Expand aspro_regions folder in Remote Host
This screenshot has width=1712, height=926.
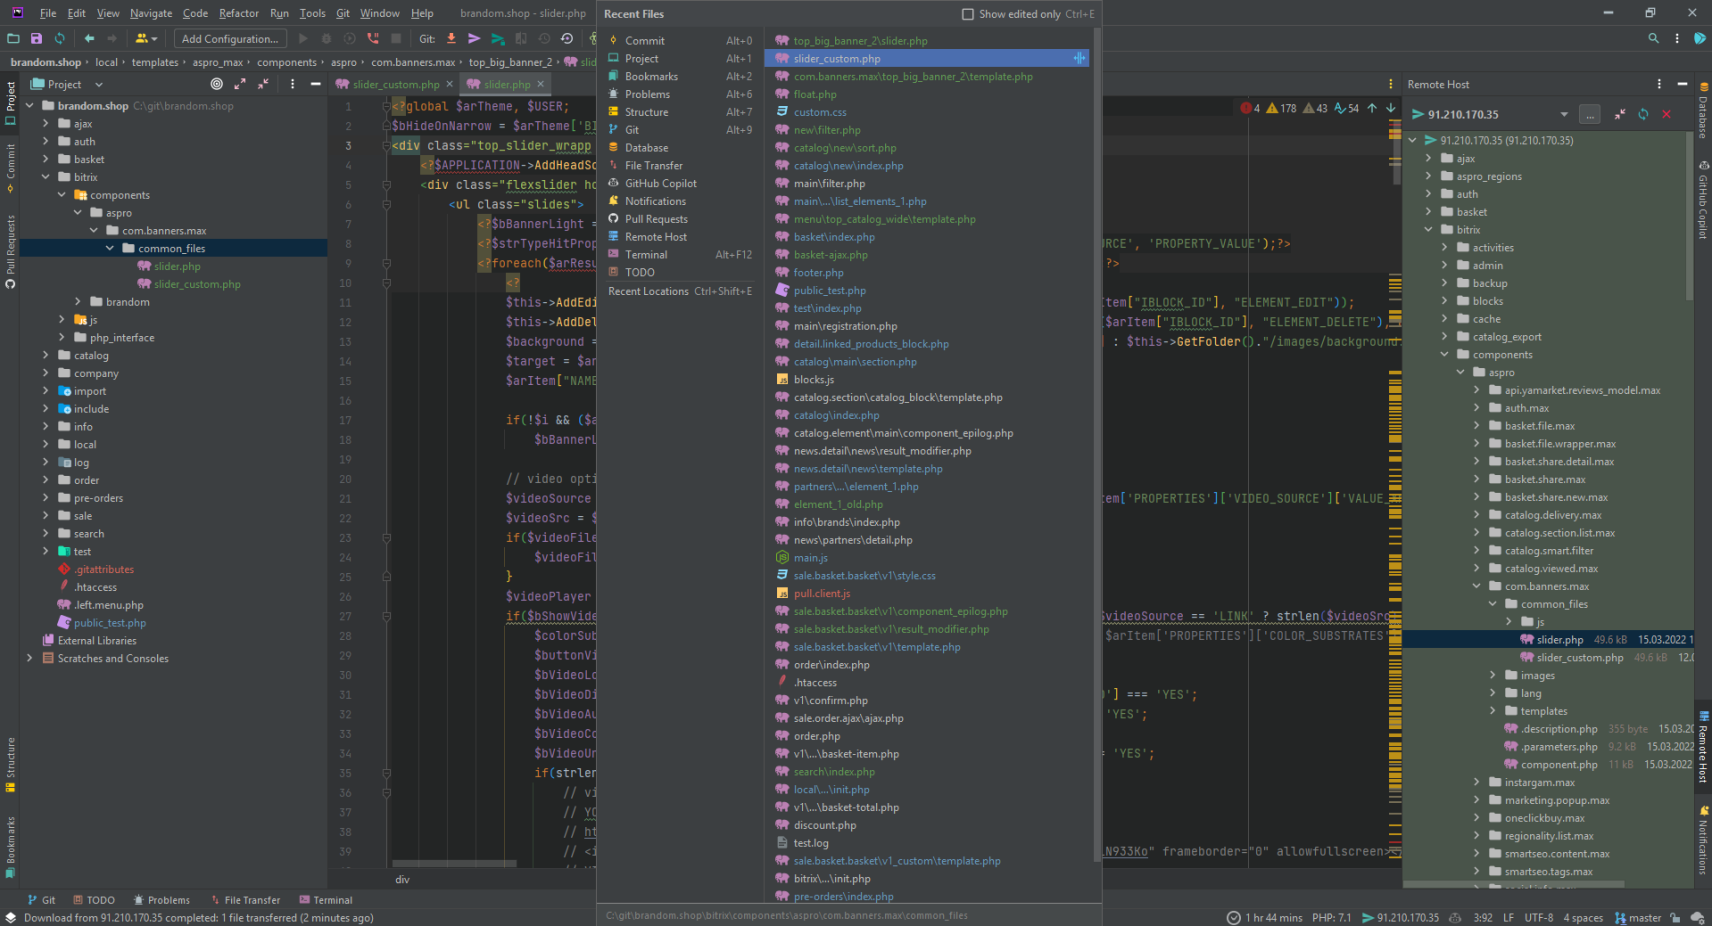(1428, 176)
